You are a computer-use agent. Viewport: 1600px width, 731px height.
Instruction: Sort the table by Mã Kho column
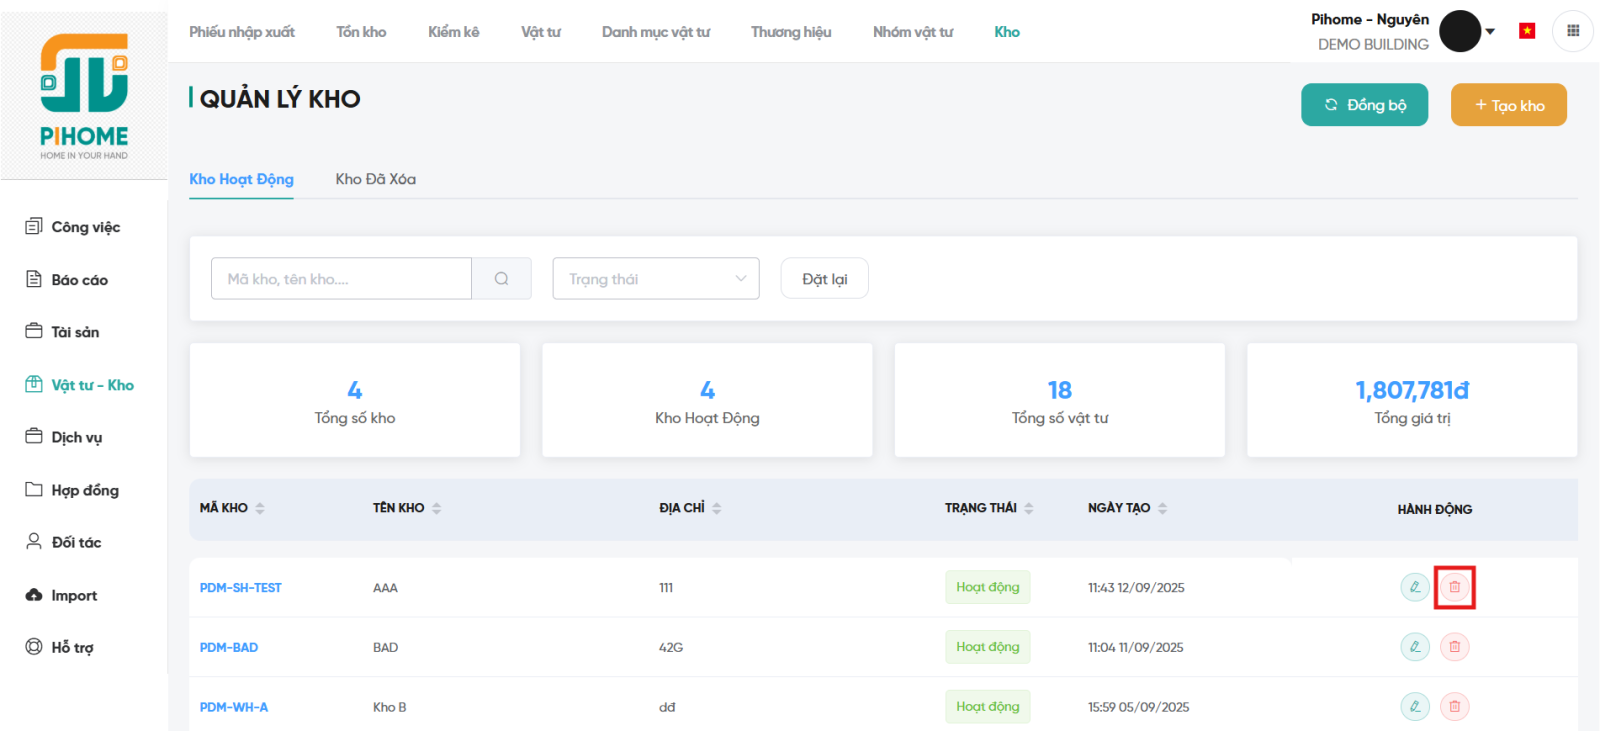pos(260,508)
